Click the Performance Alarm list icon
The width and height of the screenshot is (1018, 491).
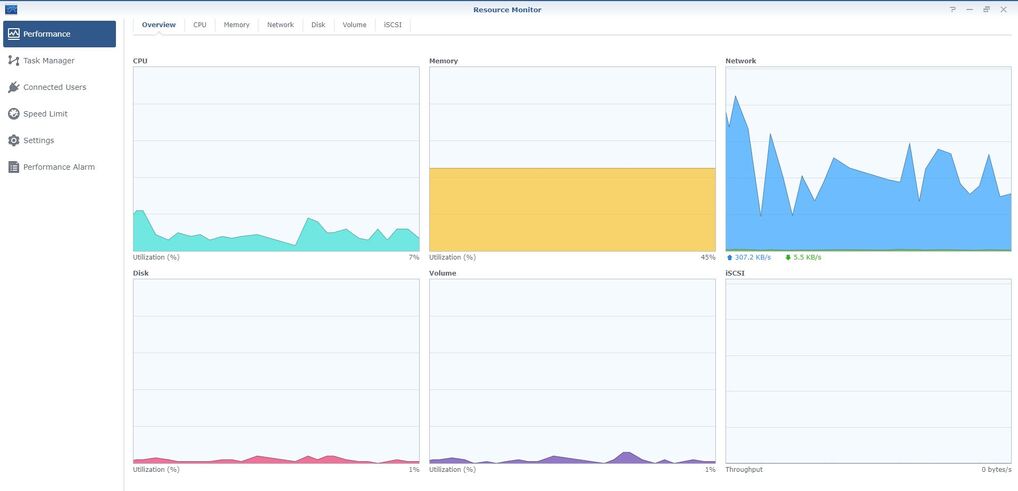point(14,167)
